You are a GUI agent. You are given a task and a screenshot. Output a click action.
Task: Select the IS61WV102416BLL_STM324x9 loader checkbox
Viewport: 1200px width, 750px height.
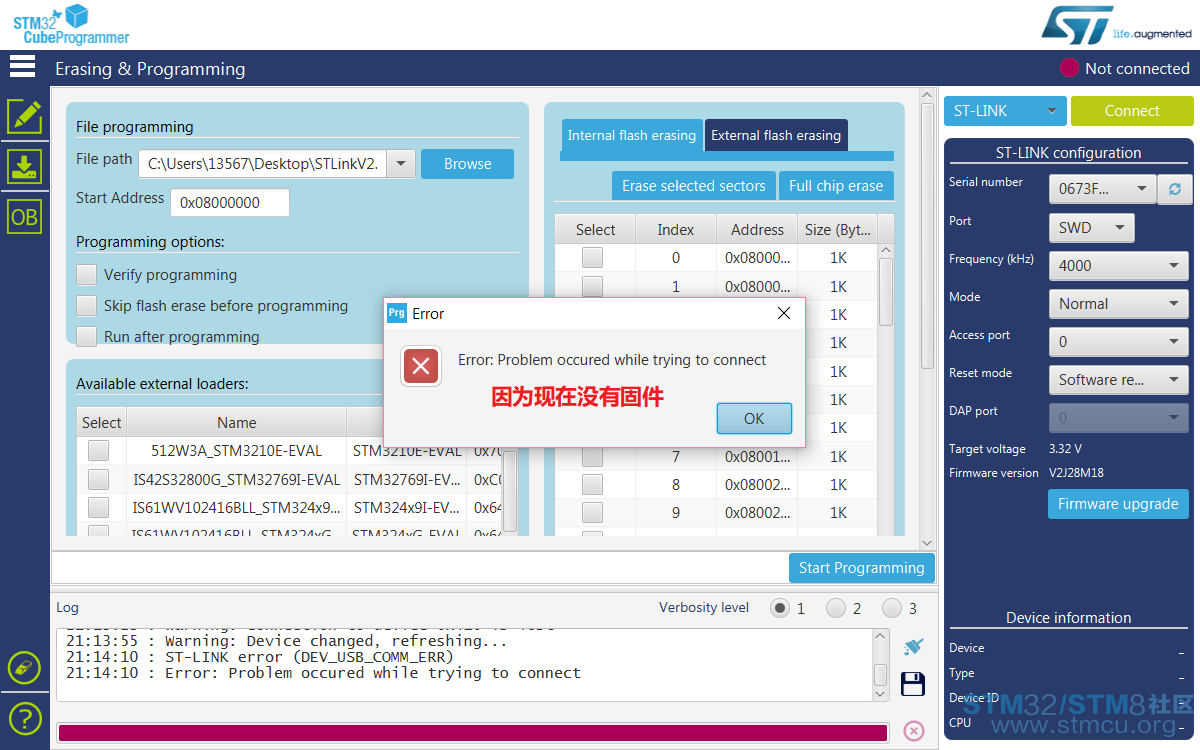click(98, 507)
